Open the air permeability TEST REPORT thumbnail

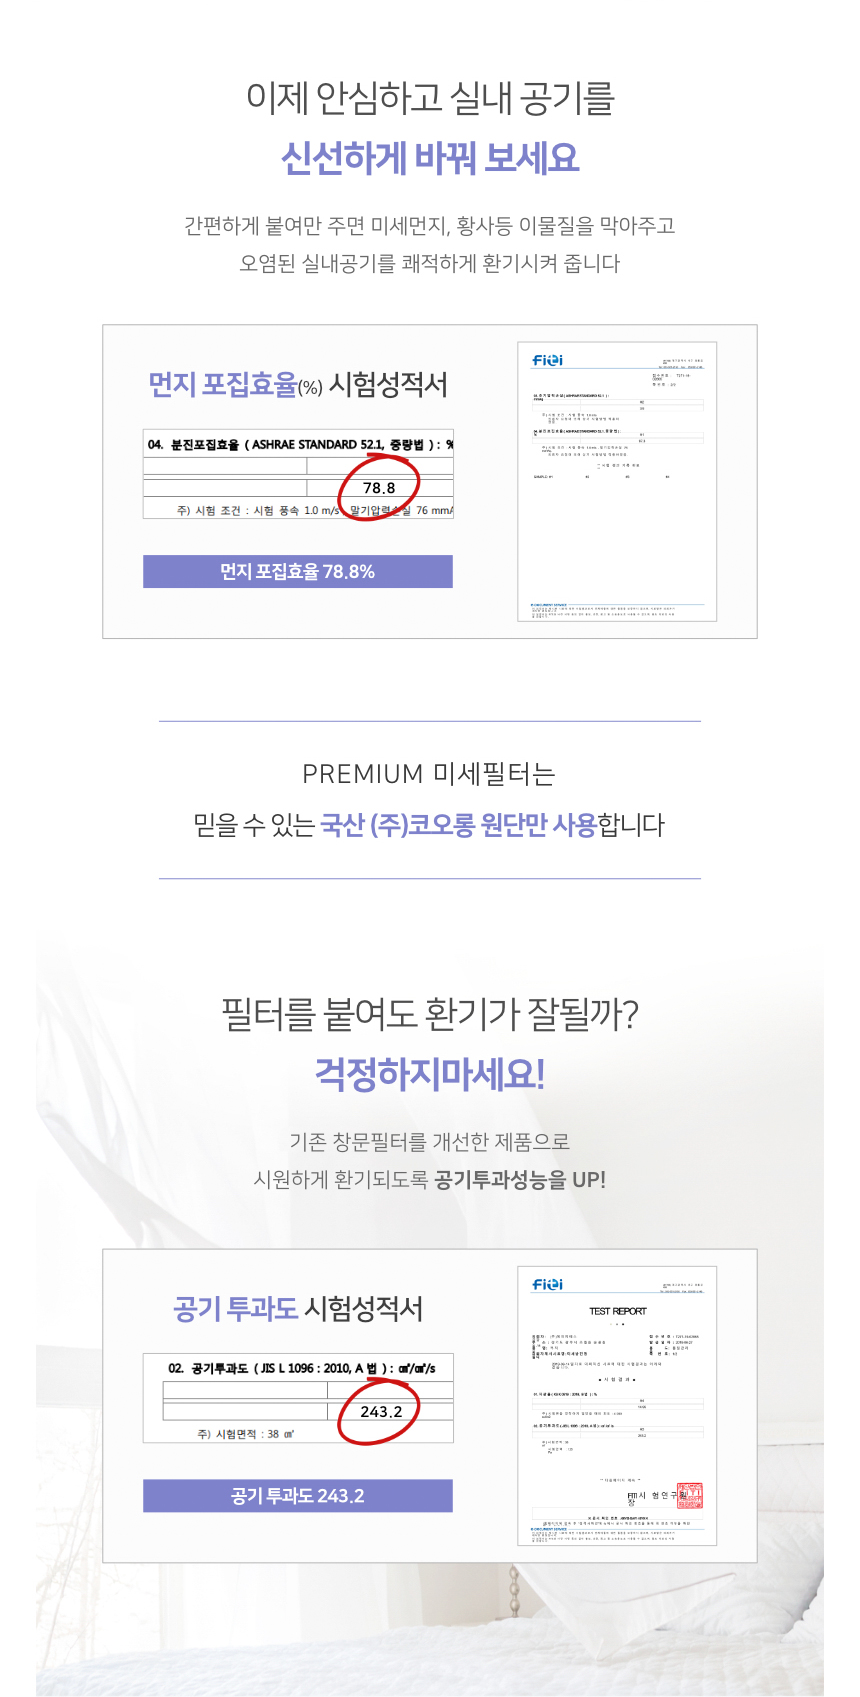[x=617, y=1406]
